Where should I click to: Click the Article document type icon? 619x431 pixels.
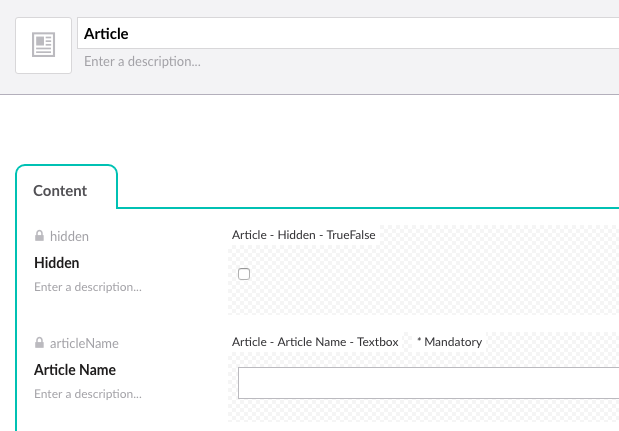tap(43, 45)
